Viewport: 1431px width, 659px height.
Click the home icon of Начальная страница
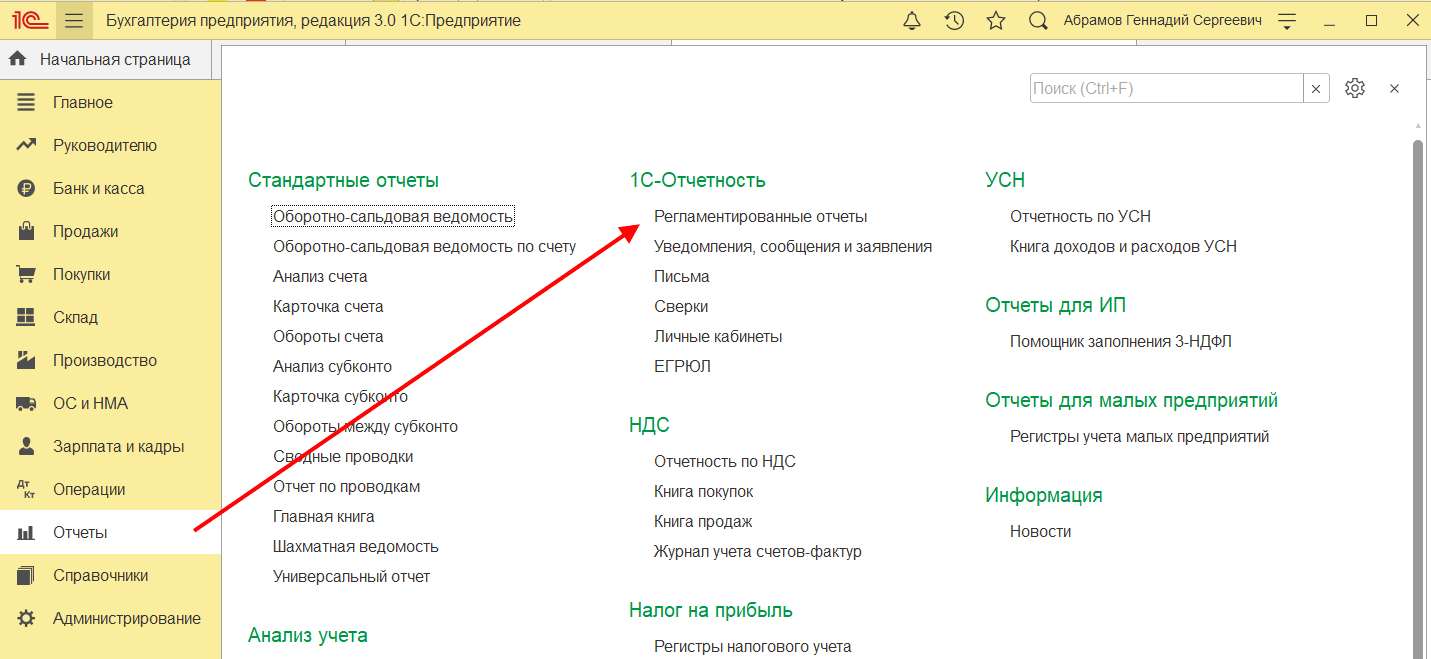click(17, 59)
